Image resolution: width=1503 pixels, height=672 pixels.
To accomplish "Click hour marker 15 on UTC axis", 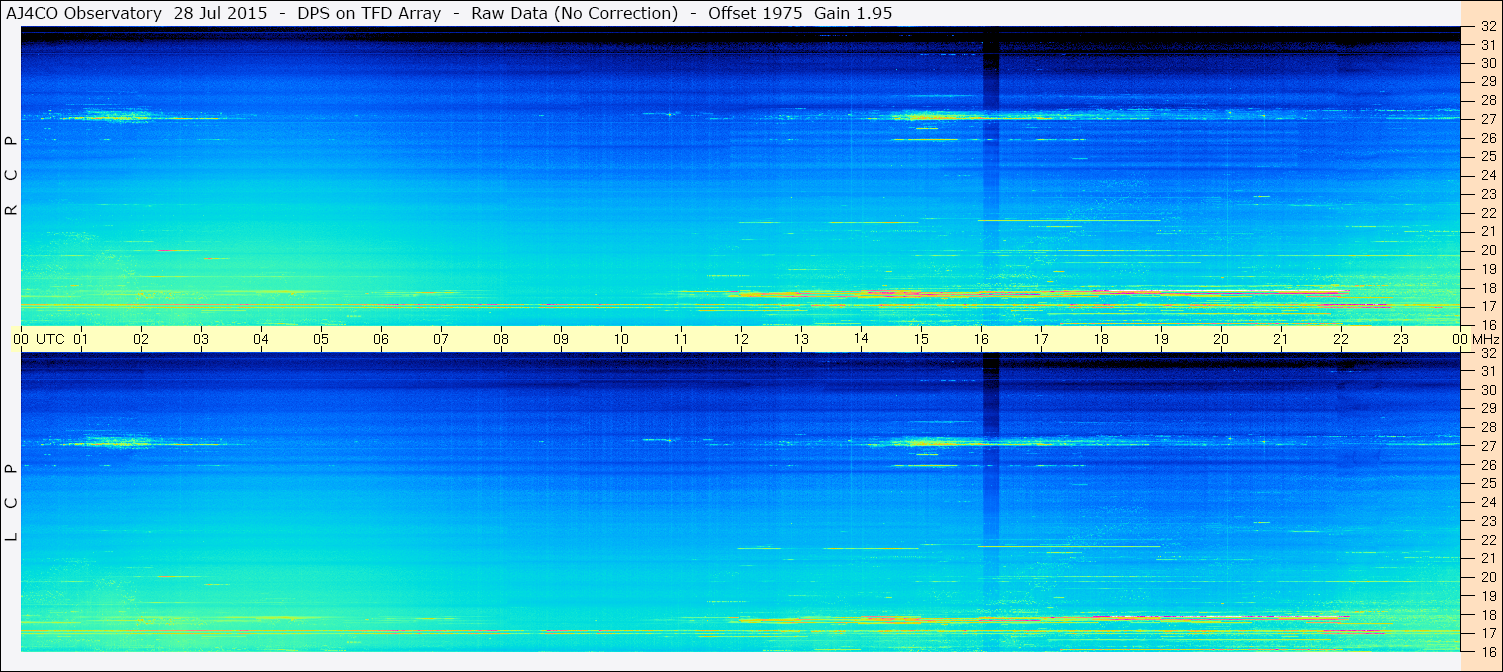I will 921,339.
